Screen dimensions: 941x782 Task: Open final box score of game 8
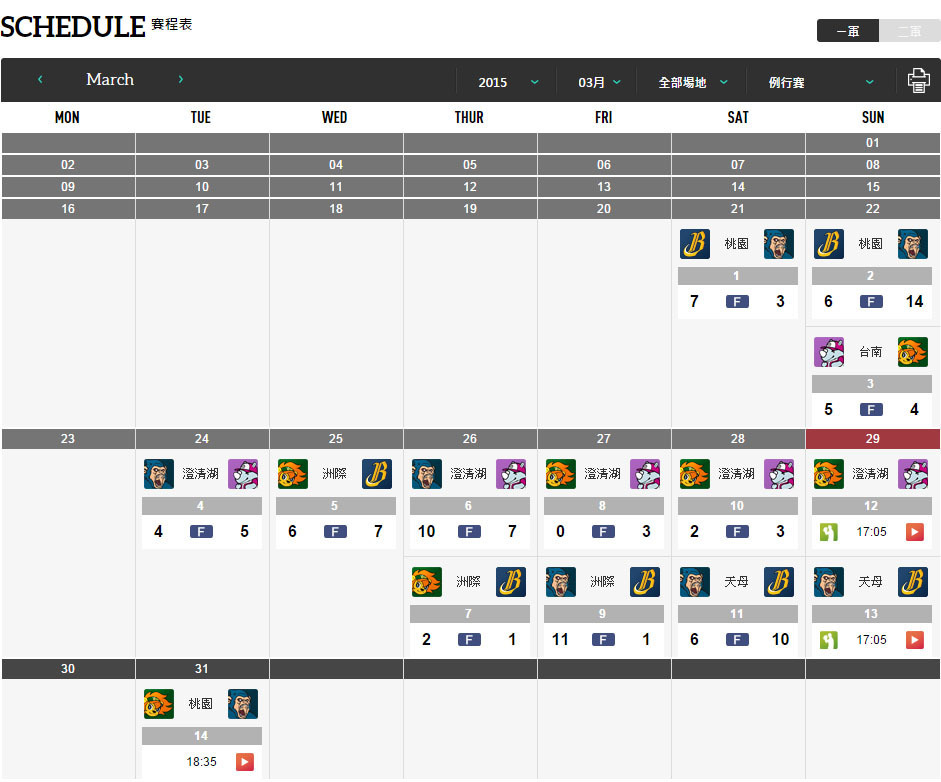[603, 531]
